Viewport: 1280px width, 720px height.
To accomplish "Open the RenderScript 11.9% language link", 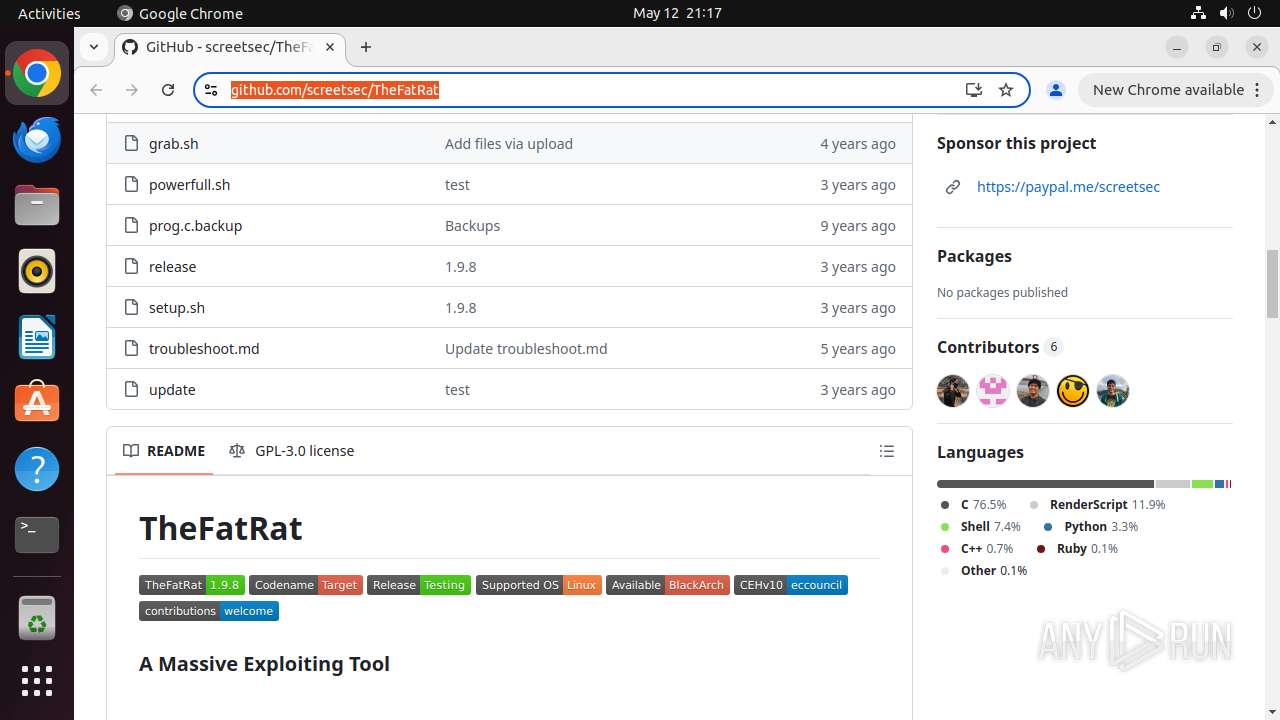I will click(x=1097, y=505).
